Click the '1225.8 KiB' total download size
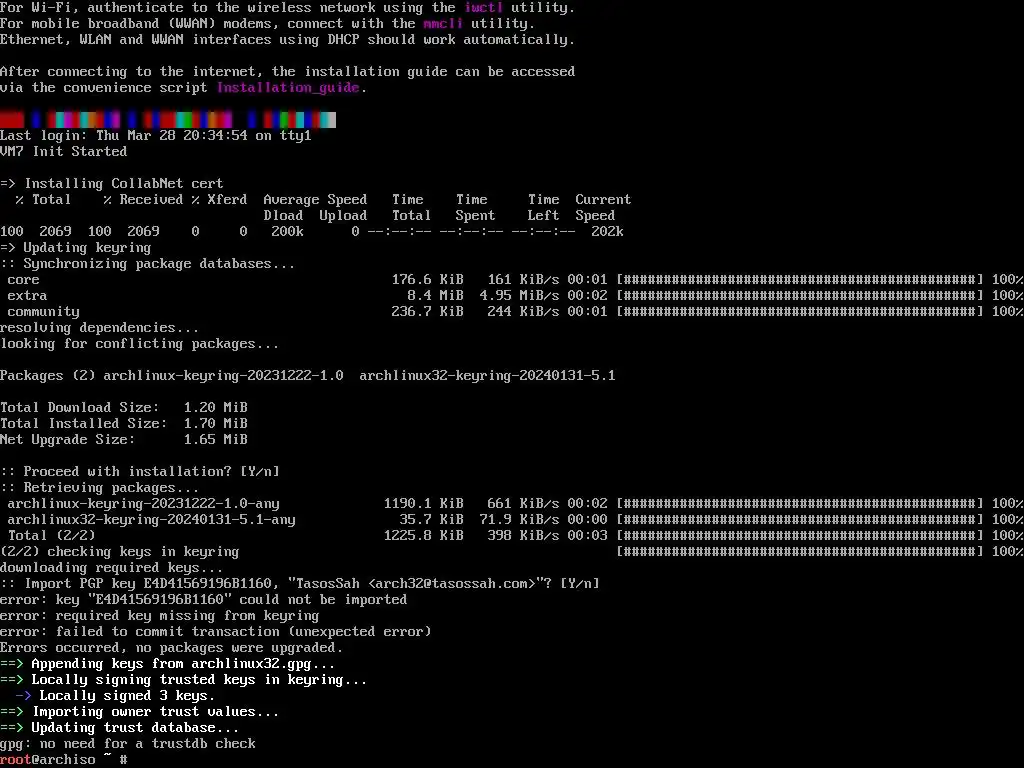The height and width of the screenshot is (768, 1024). point(423,536)
